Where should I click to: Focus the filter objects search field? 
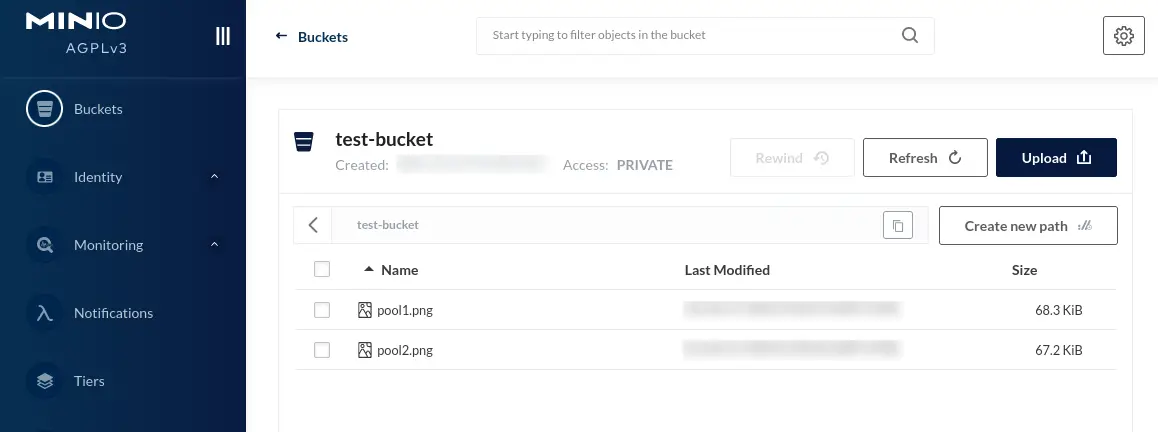click(x=705, y=35)
